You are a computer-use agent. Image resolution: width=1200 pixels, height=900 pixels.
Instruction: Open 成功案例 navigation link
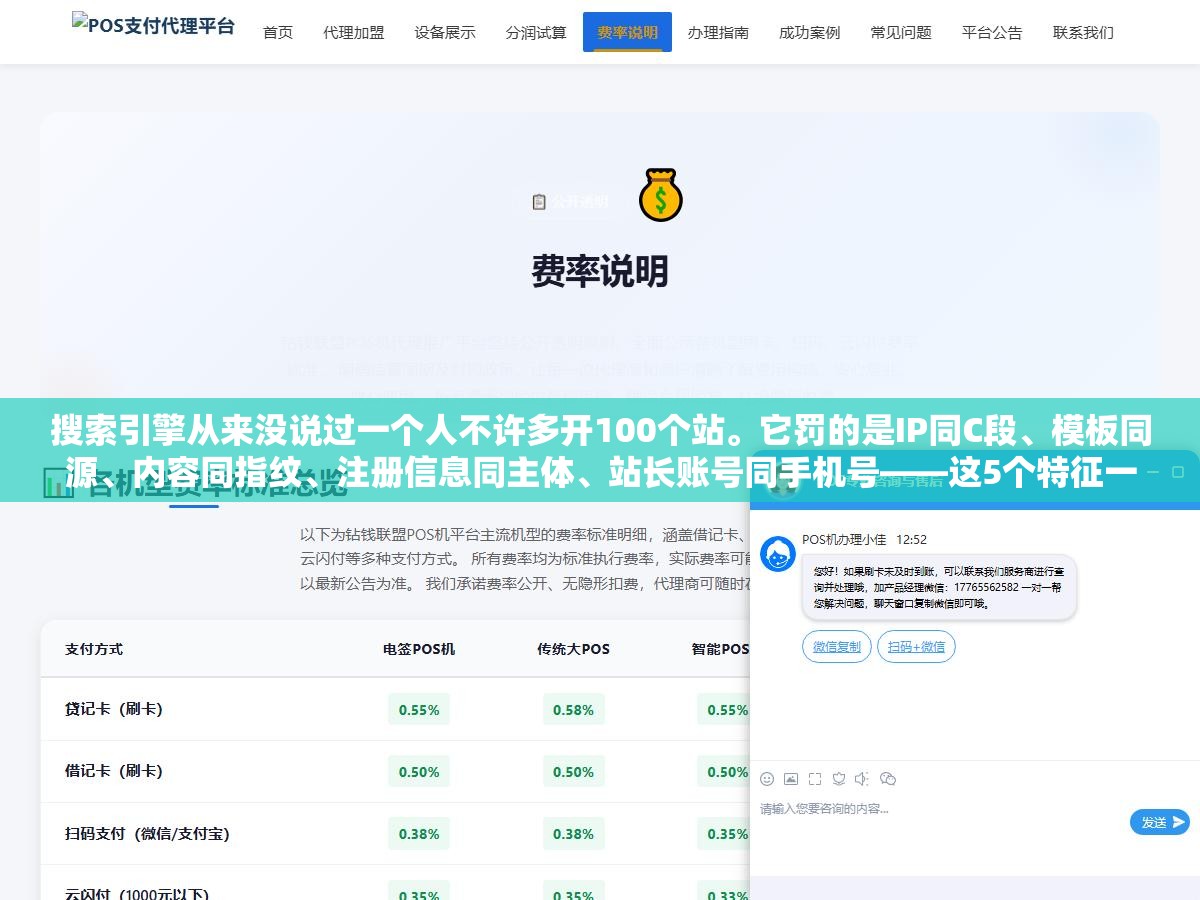810,32
